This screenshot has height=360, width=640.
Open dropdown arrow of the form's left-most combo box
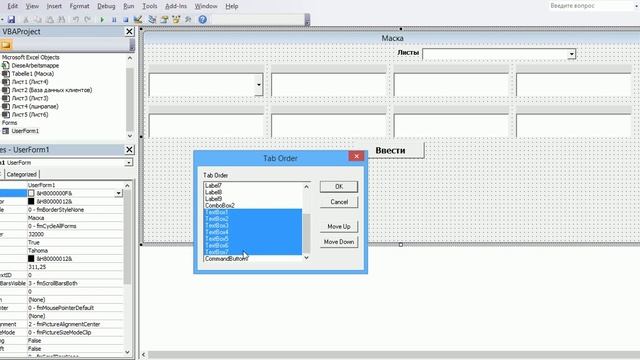tap(258, 85)
